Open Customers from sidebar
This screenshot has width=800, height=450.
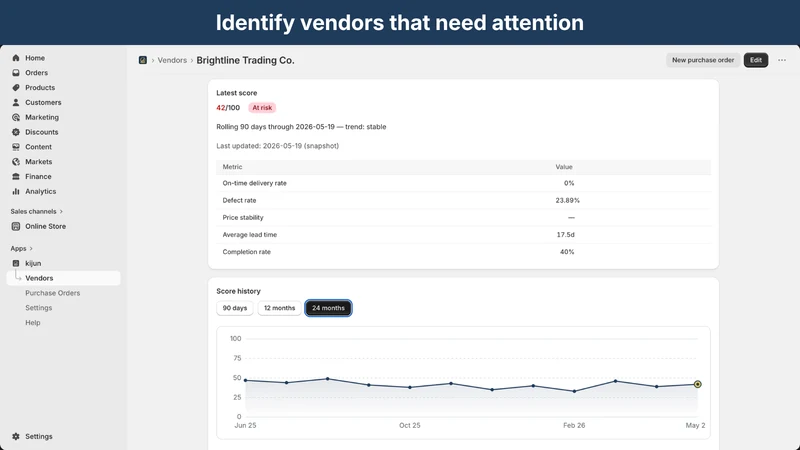pyautogui.click(x=43, y=103)
